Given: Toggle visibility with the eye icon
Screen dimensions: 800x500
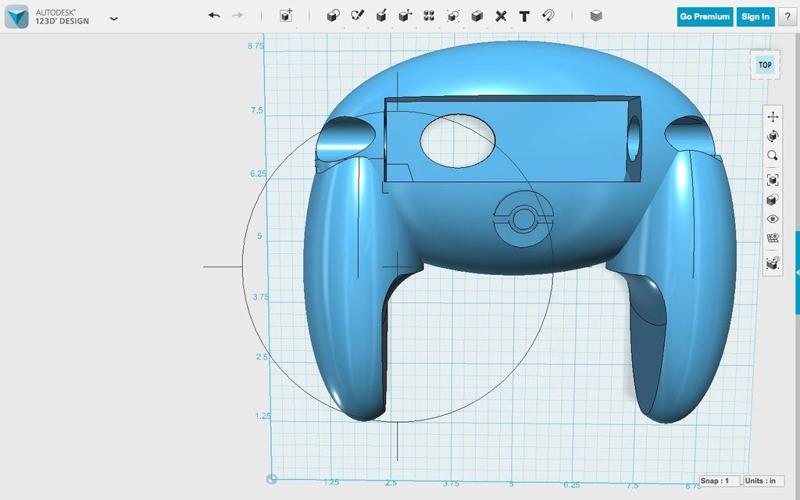Looking at the screenshot, I should point(772,219).
